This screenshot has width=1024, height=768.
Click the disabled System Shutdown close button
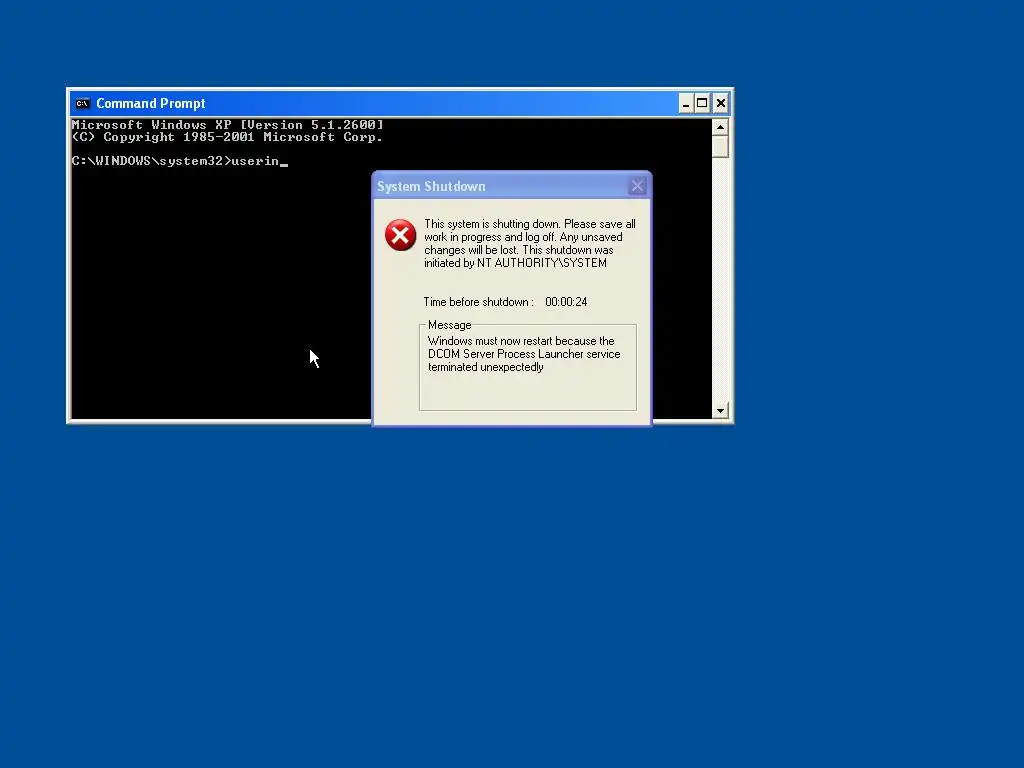coord(637,186)
